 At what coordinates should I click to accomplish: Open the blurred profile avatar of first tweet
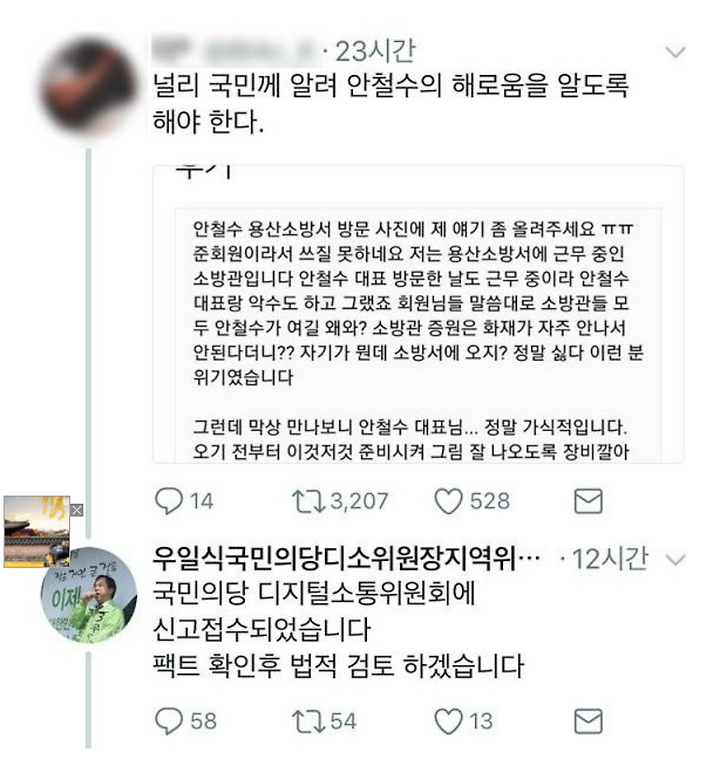(90, 86)
